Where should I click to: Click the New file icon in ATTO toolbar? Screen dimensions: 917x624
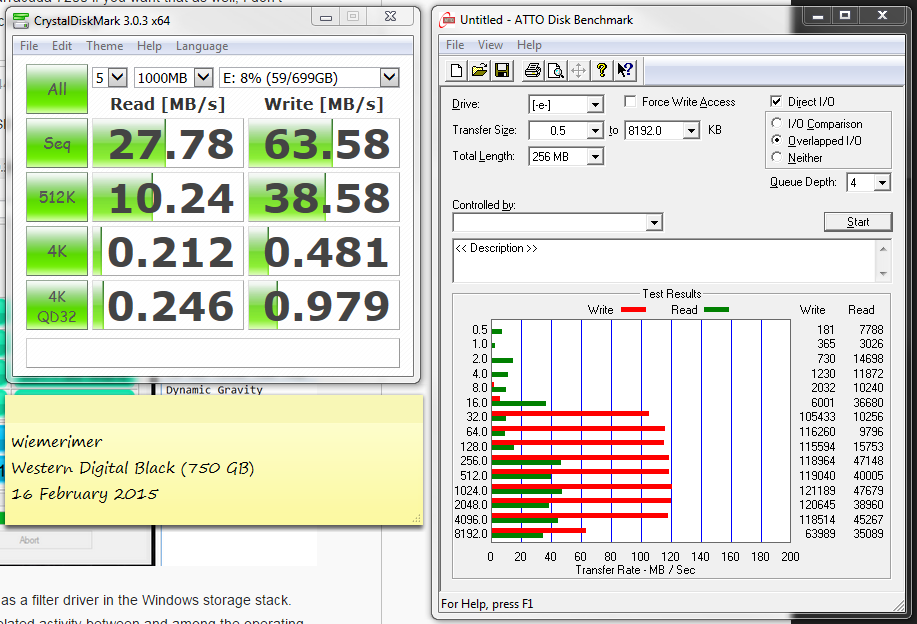[457, 70]
